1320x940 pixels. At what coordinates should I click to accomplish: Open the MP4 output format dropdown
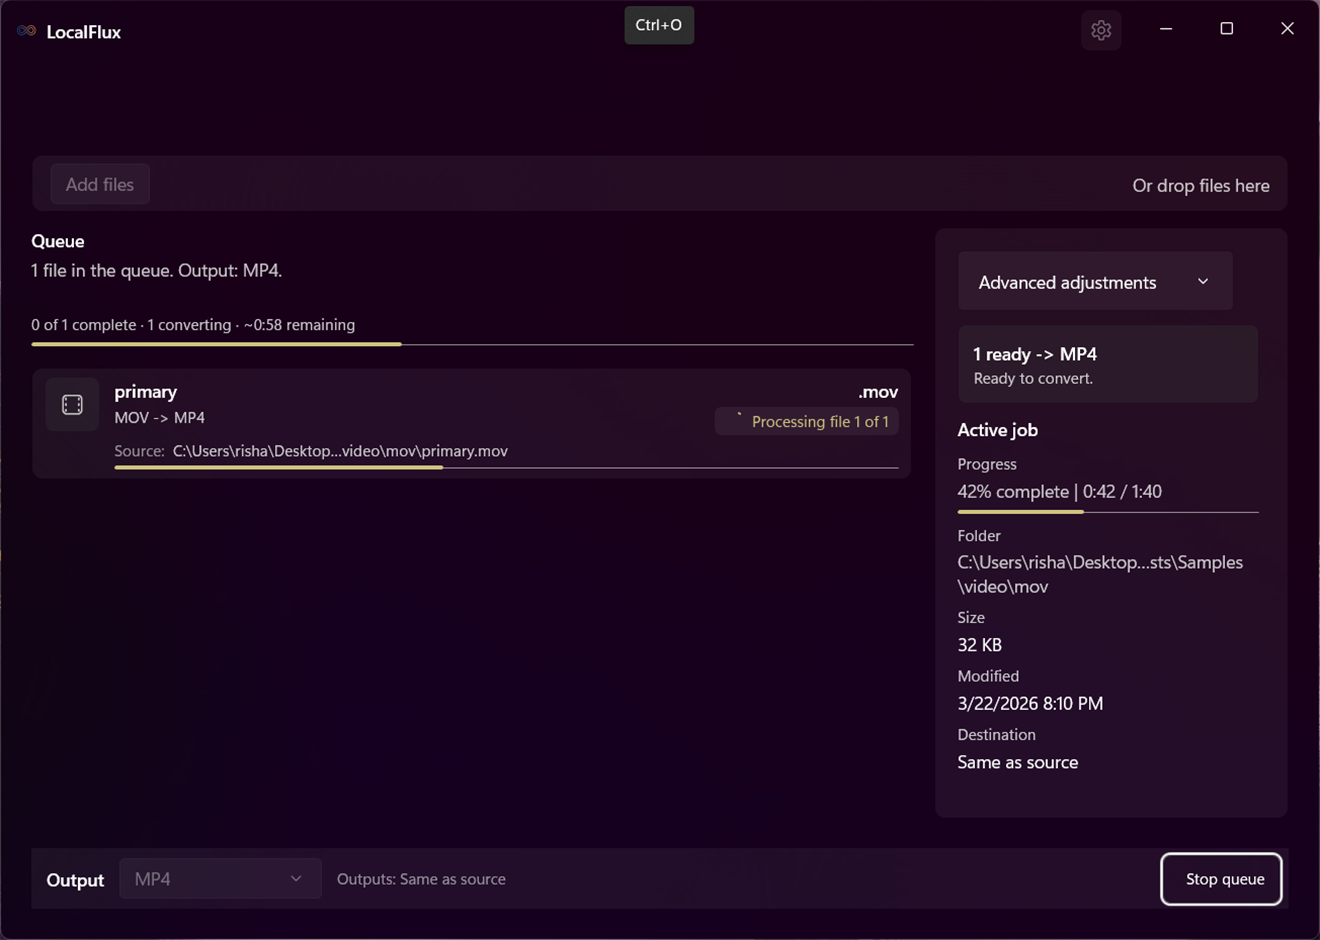pyautogui.click(x=220, y=878)
